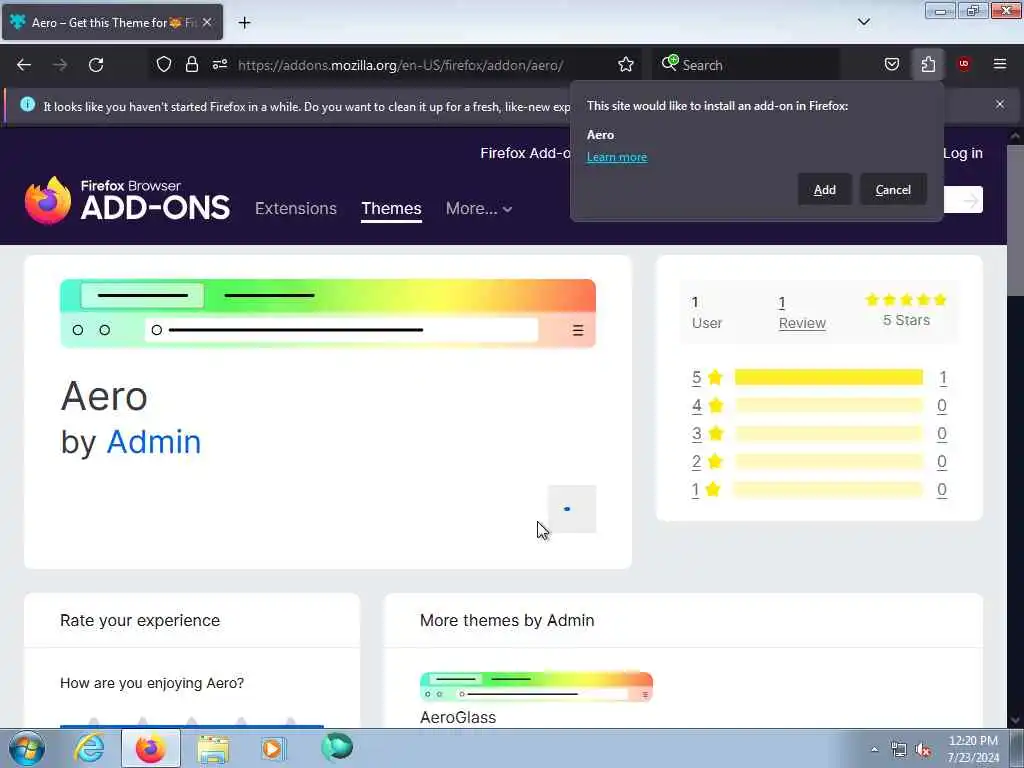Open Pocket save icon
Image resolution: width=1024 pixels, height=768 pixels.
(x=891, y=64)
